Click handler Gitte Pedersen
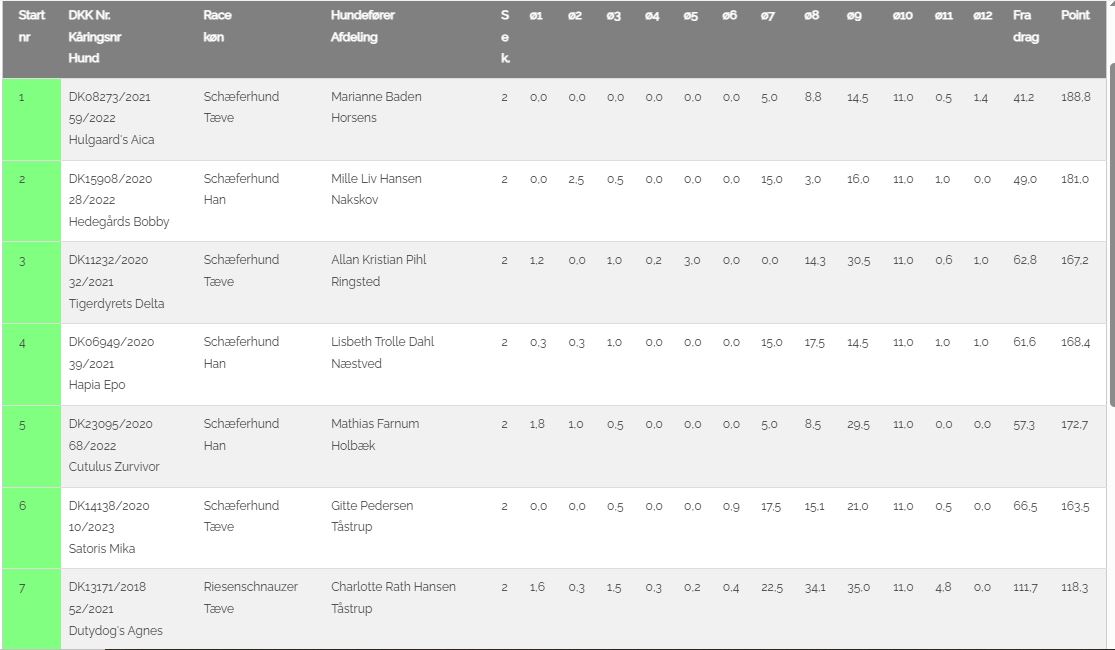Screen dimensions: 1115x650 point(372,506)
